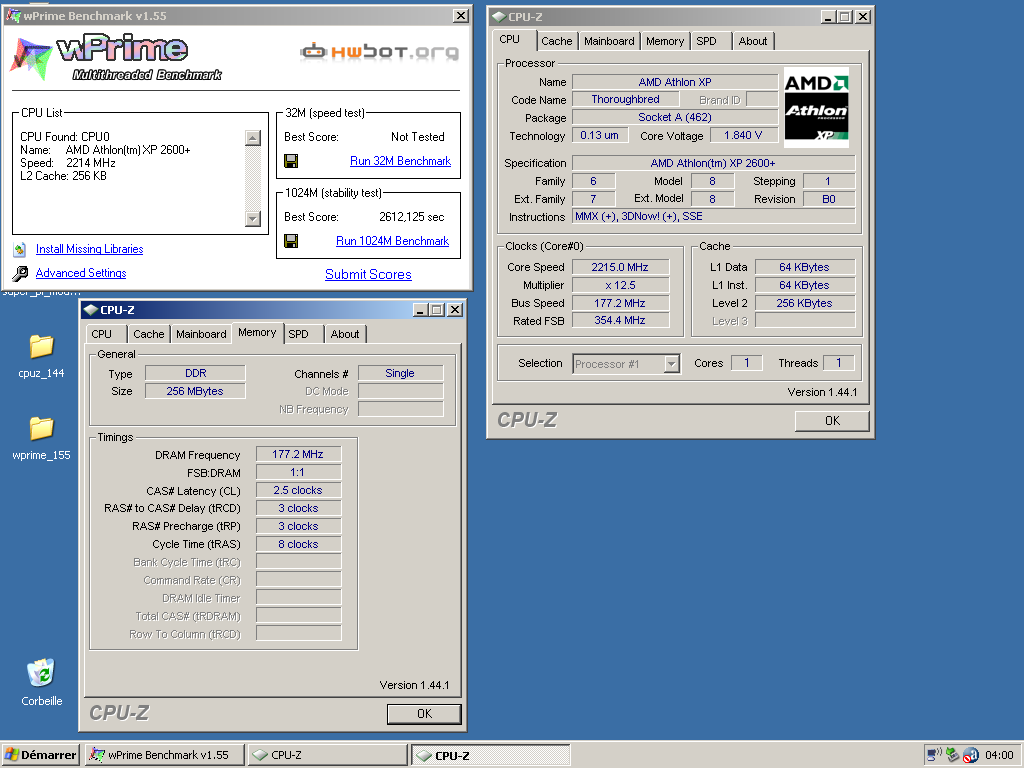Click the Specification AMD Athlon(tm) XP 2600+ field
This screenshot has height=768, width=1024.
[x=713, y=163]
